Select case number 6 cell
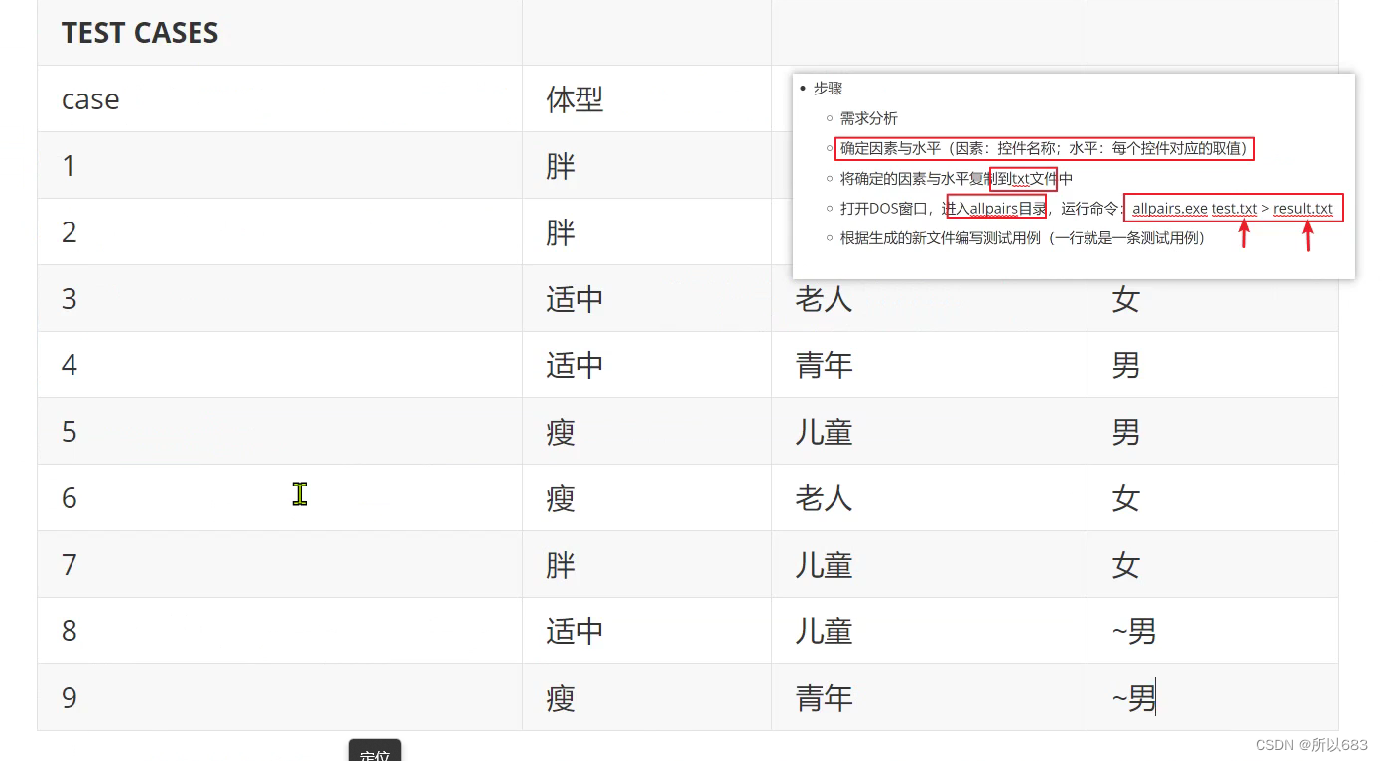The height and width of the screenshot is (761, 1383). [280, 498]
